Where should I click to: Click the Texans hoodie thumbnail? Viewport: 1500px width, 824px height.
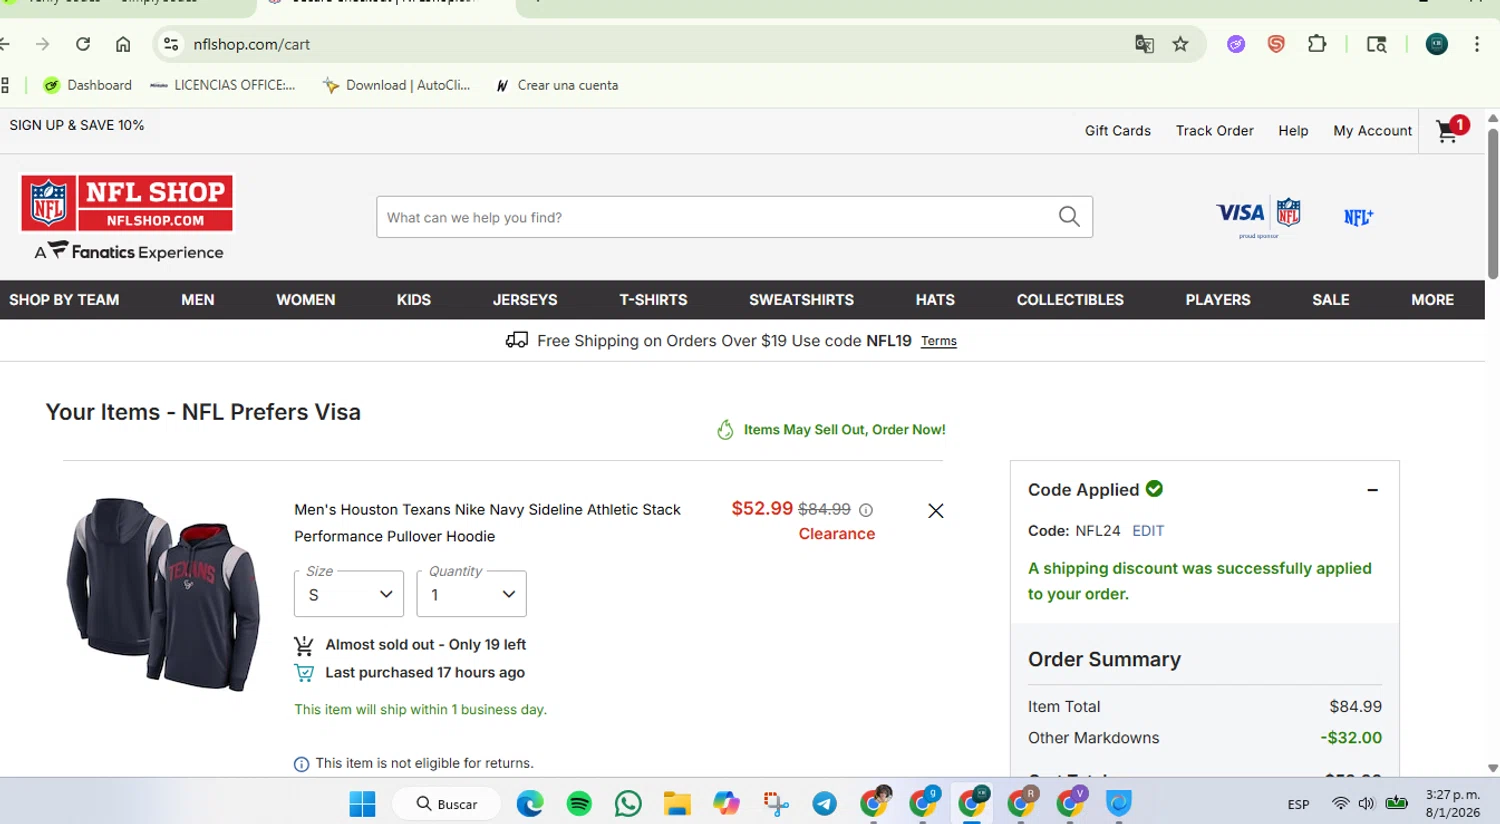162,594
